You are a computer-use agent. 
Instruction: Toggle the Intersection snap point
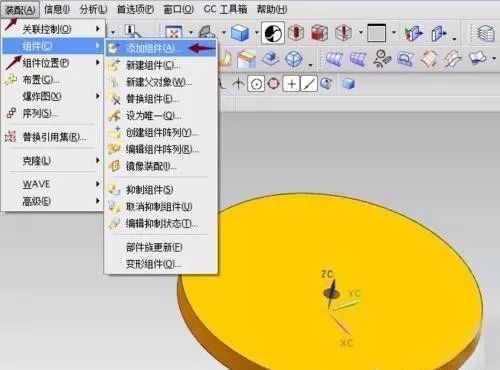(238, 83)
